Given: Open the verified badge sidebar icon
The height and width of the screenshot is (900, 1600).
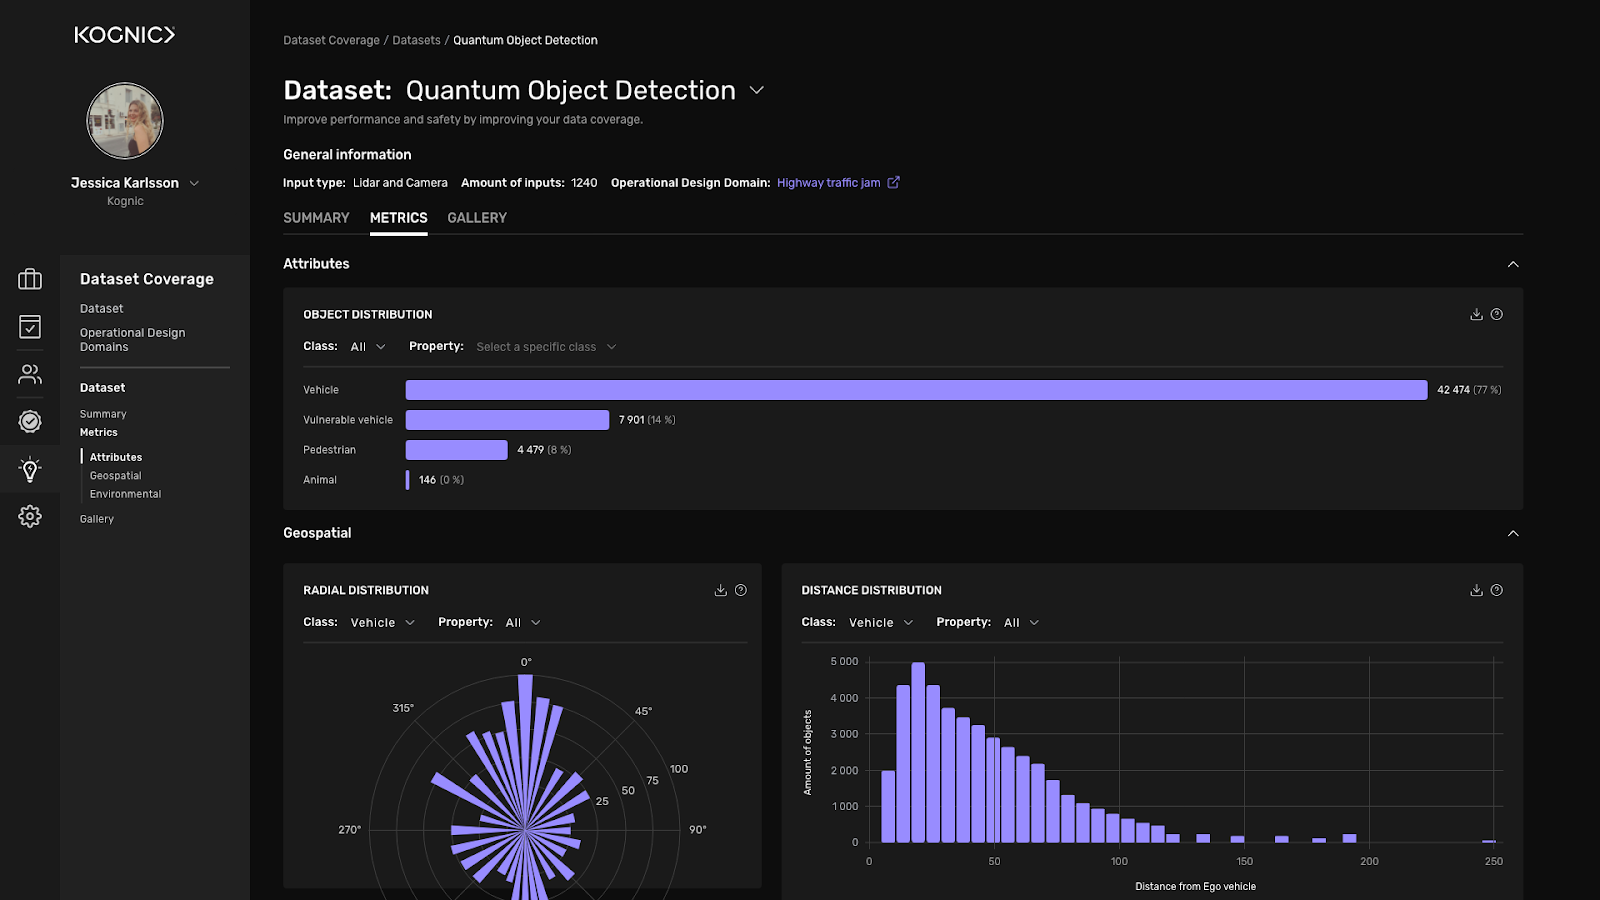Looking at the screenshot, I should (x=30, y=422).
